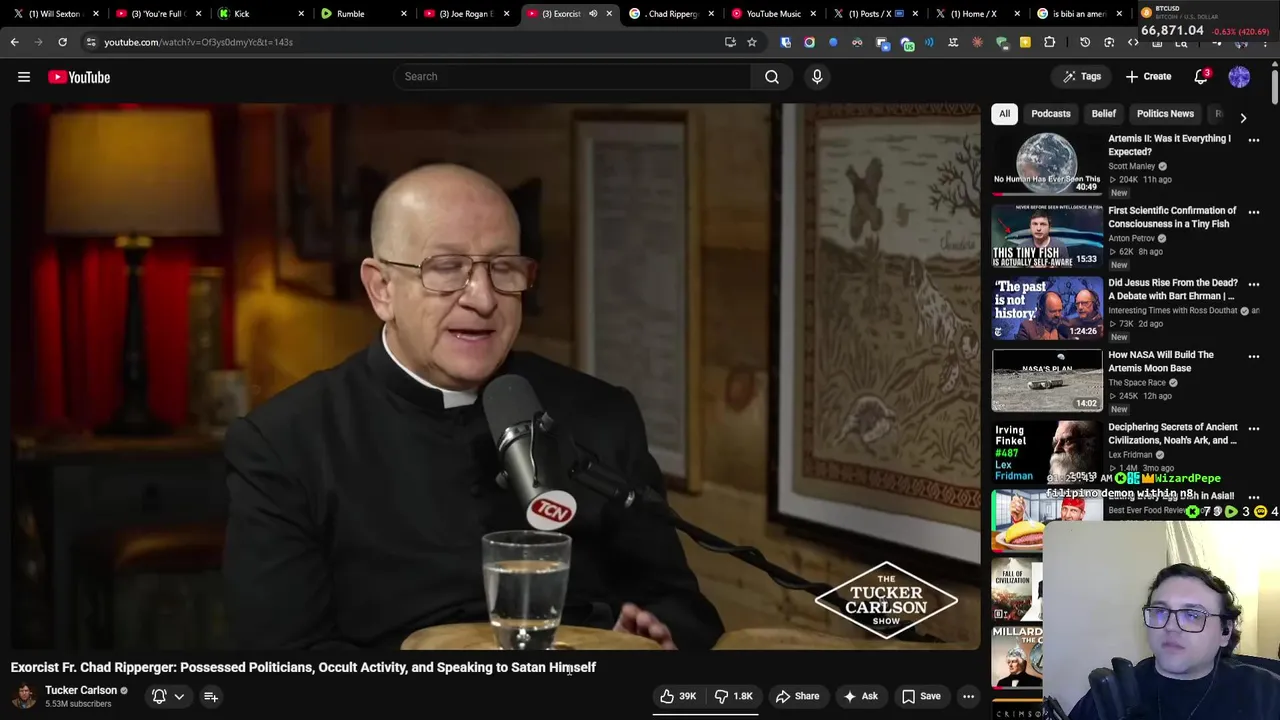Image resolution: width=1280 pixels, height=720 pixels.
Task: Open the Extensions puzzle icon
Action: pos(1049,42)
